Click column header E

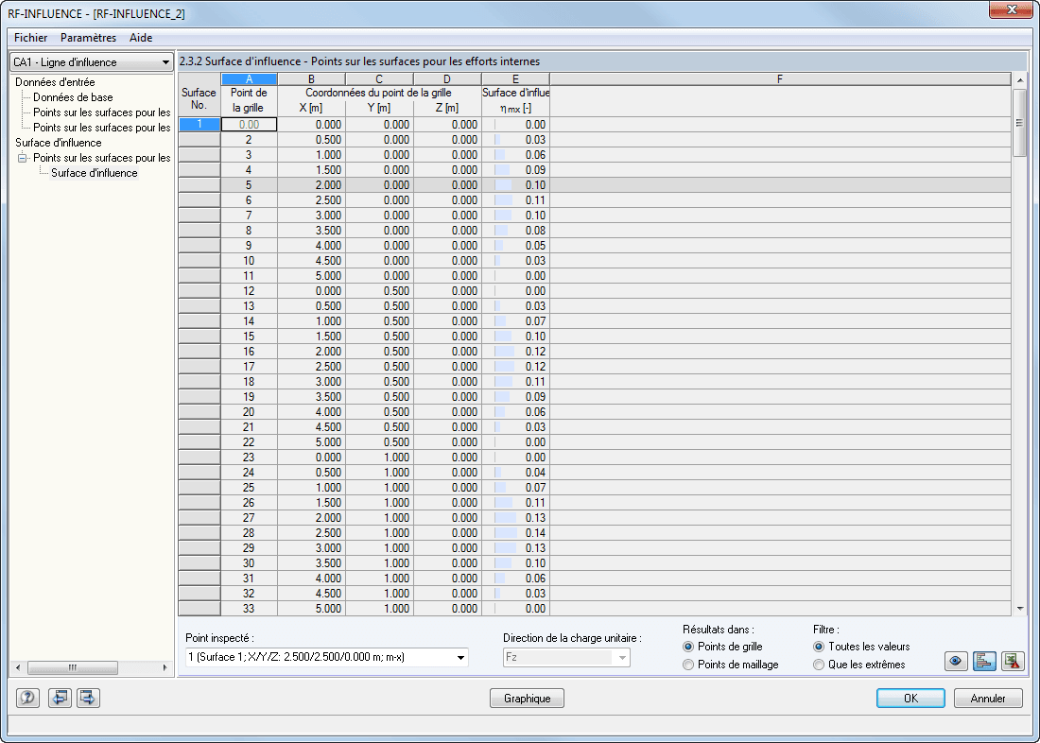(515, 80)
